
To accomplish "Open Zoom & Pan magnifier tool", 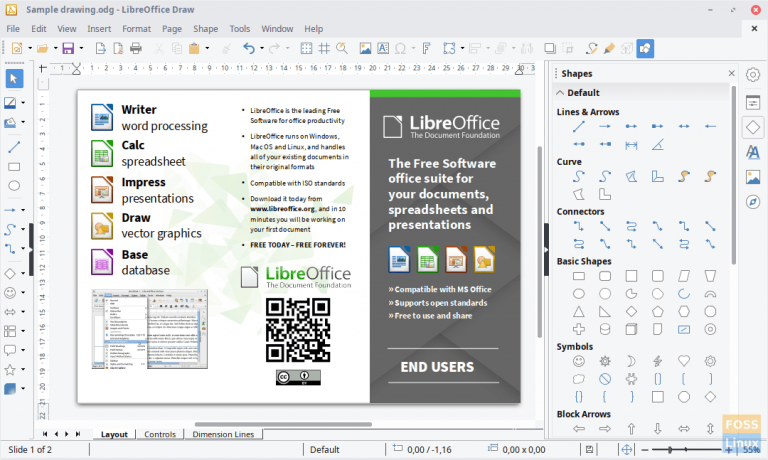I will pyautogui.click(x=342, y=48).
